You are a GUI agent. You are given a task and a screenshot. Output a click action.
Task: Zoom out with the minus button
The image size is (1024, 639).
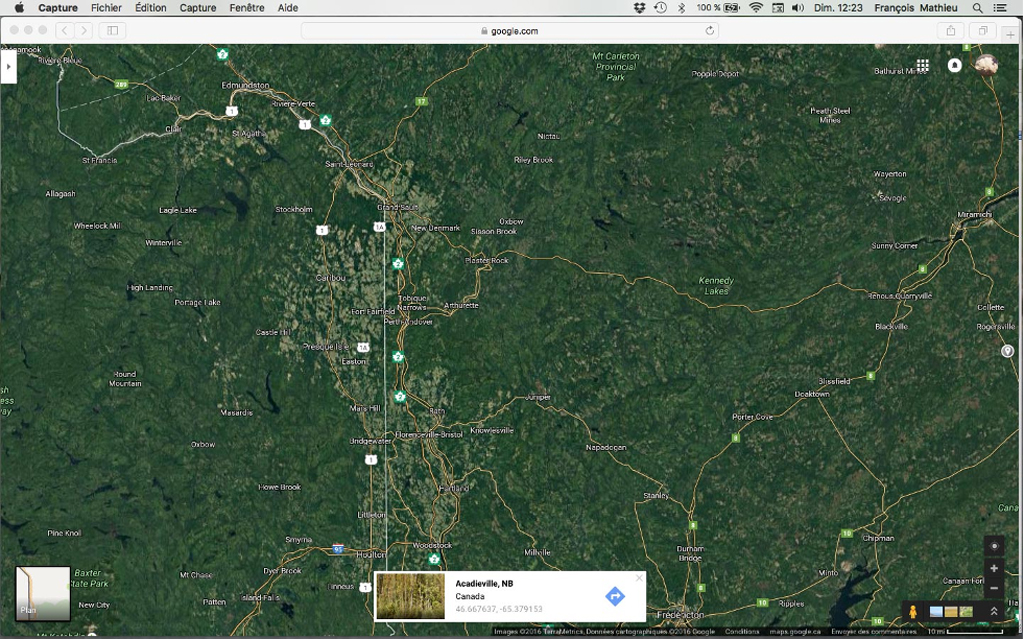coord(993,588)
